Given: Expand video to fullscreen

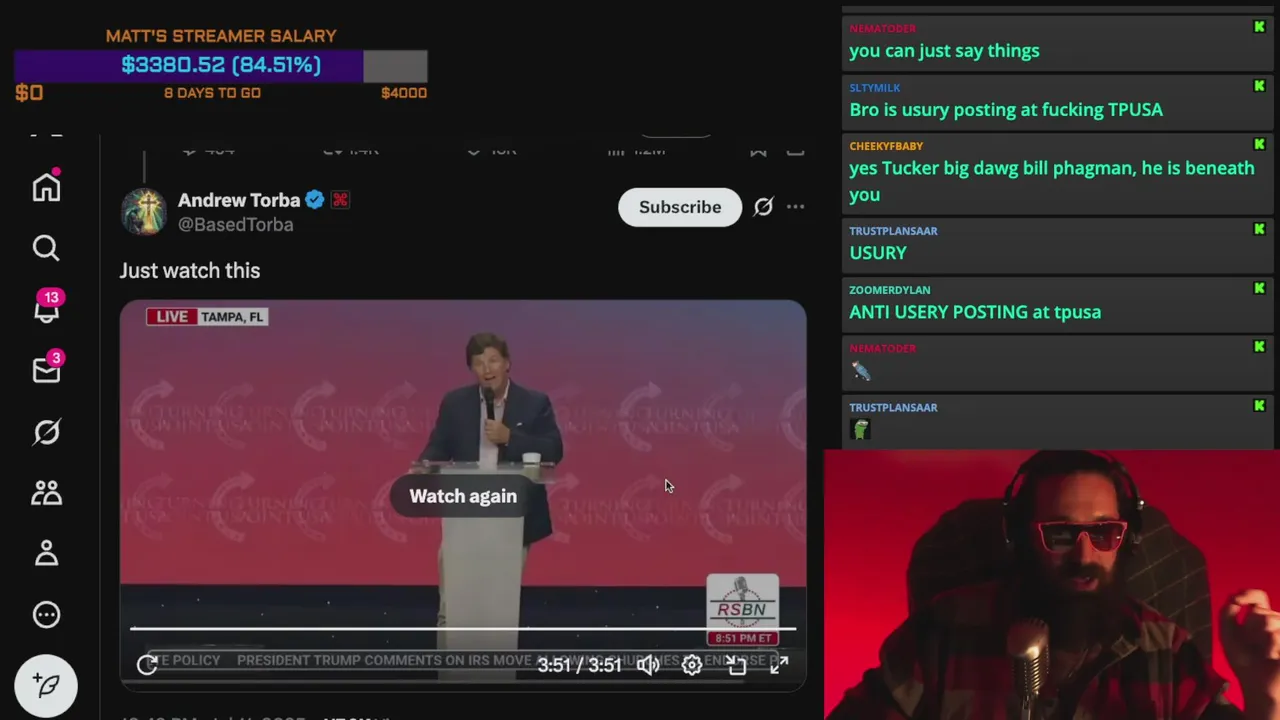Looking at the screenshot, I should (779, 665).
